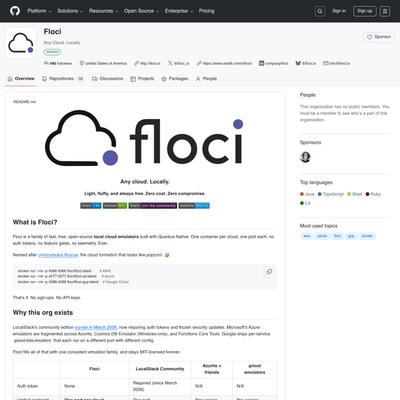Click Sign in
400x400 pixels.
(339, 11)
